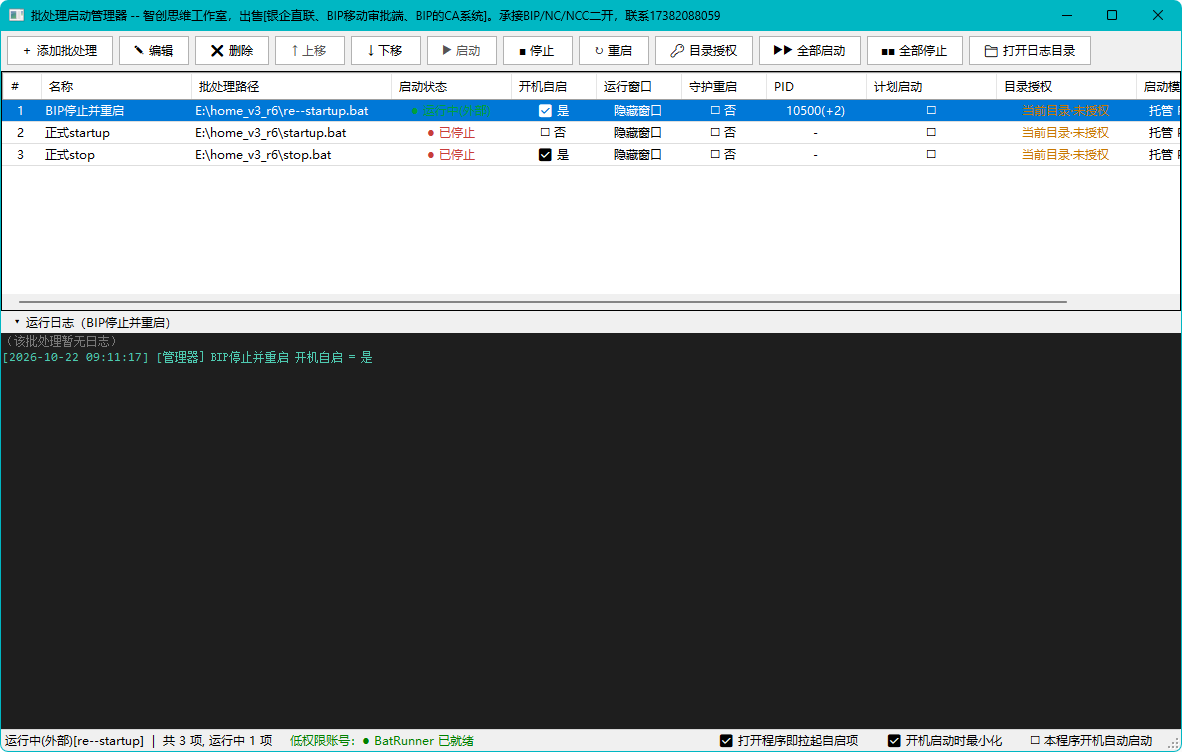
Task: Toggle 开机自启 for 正式stop
Action: pos(545,155)
